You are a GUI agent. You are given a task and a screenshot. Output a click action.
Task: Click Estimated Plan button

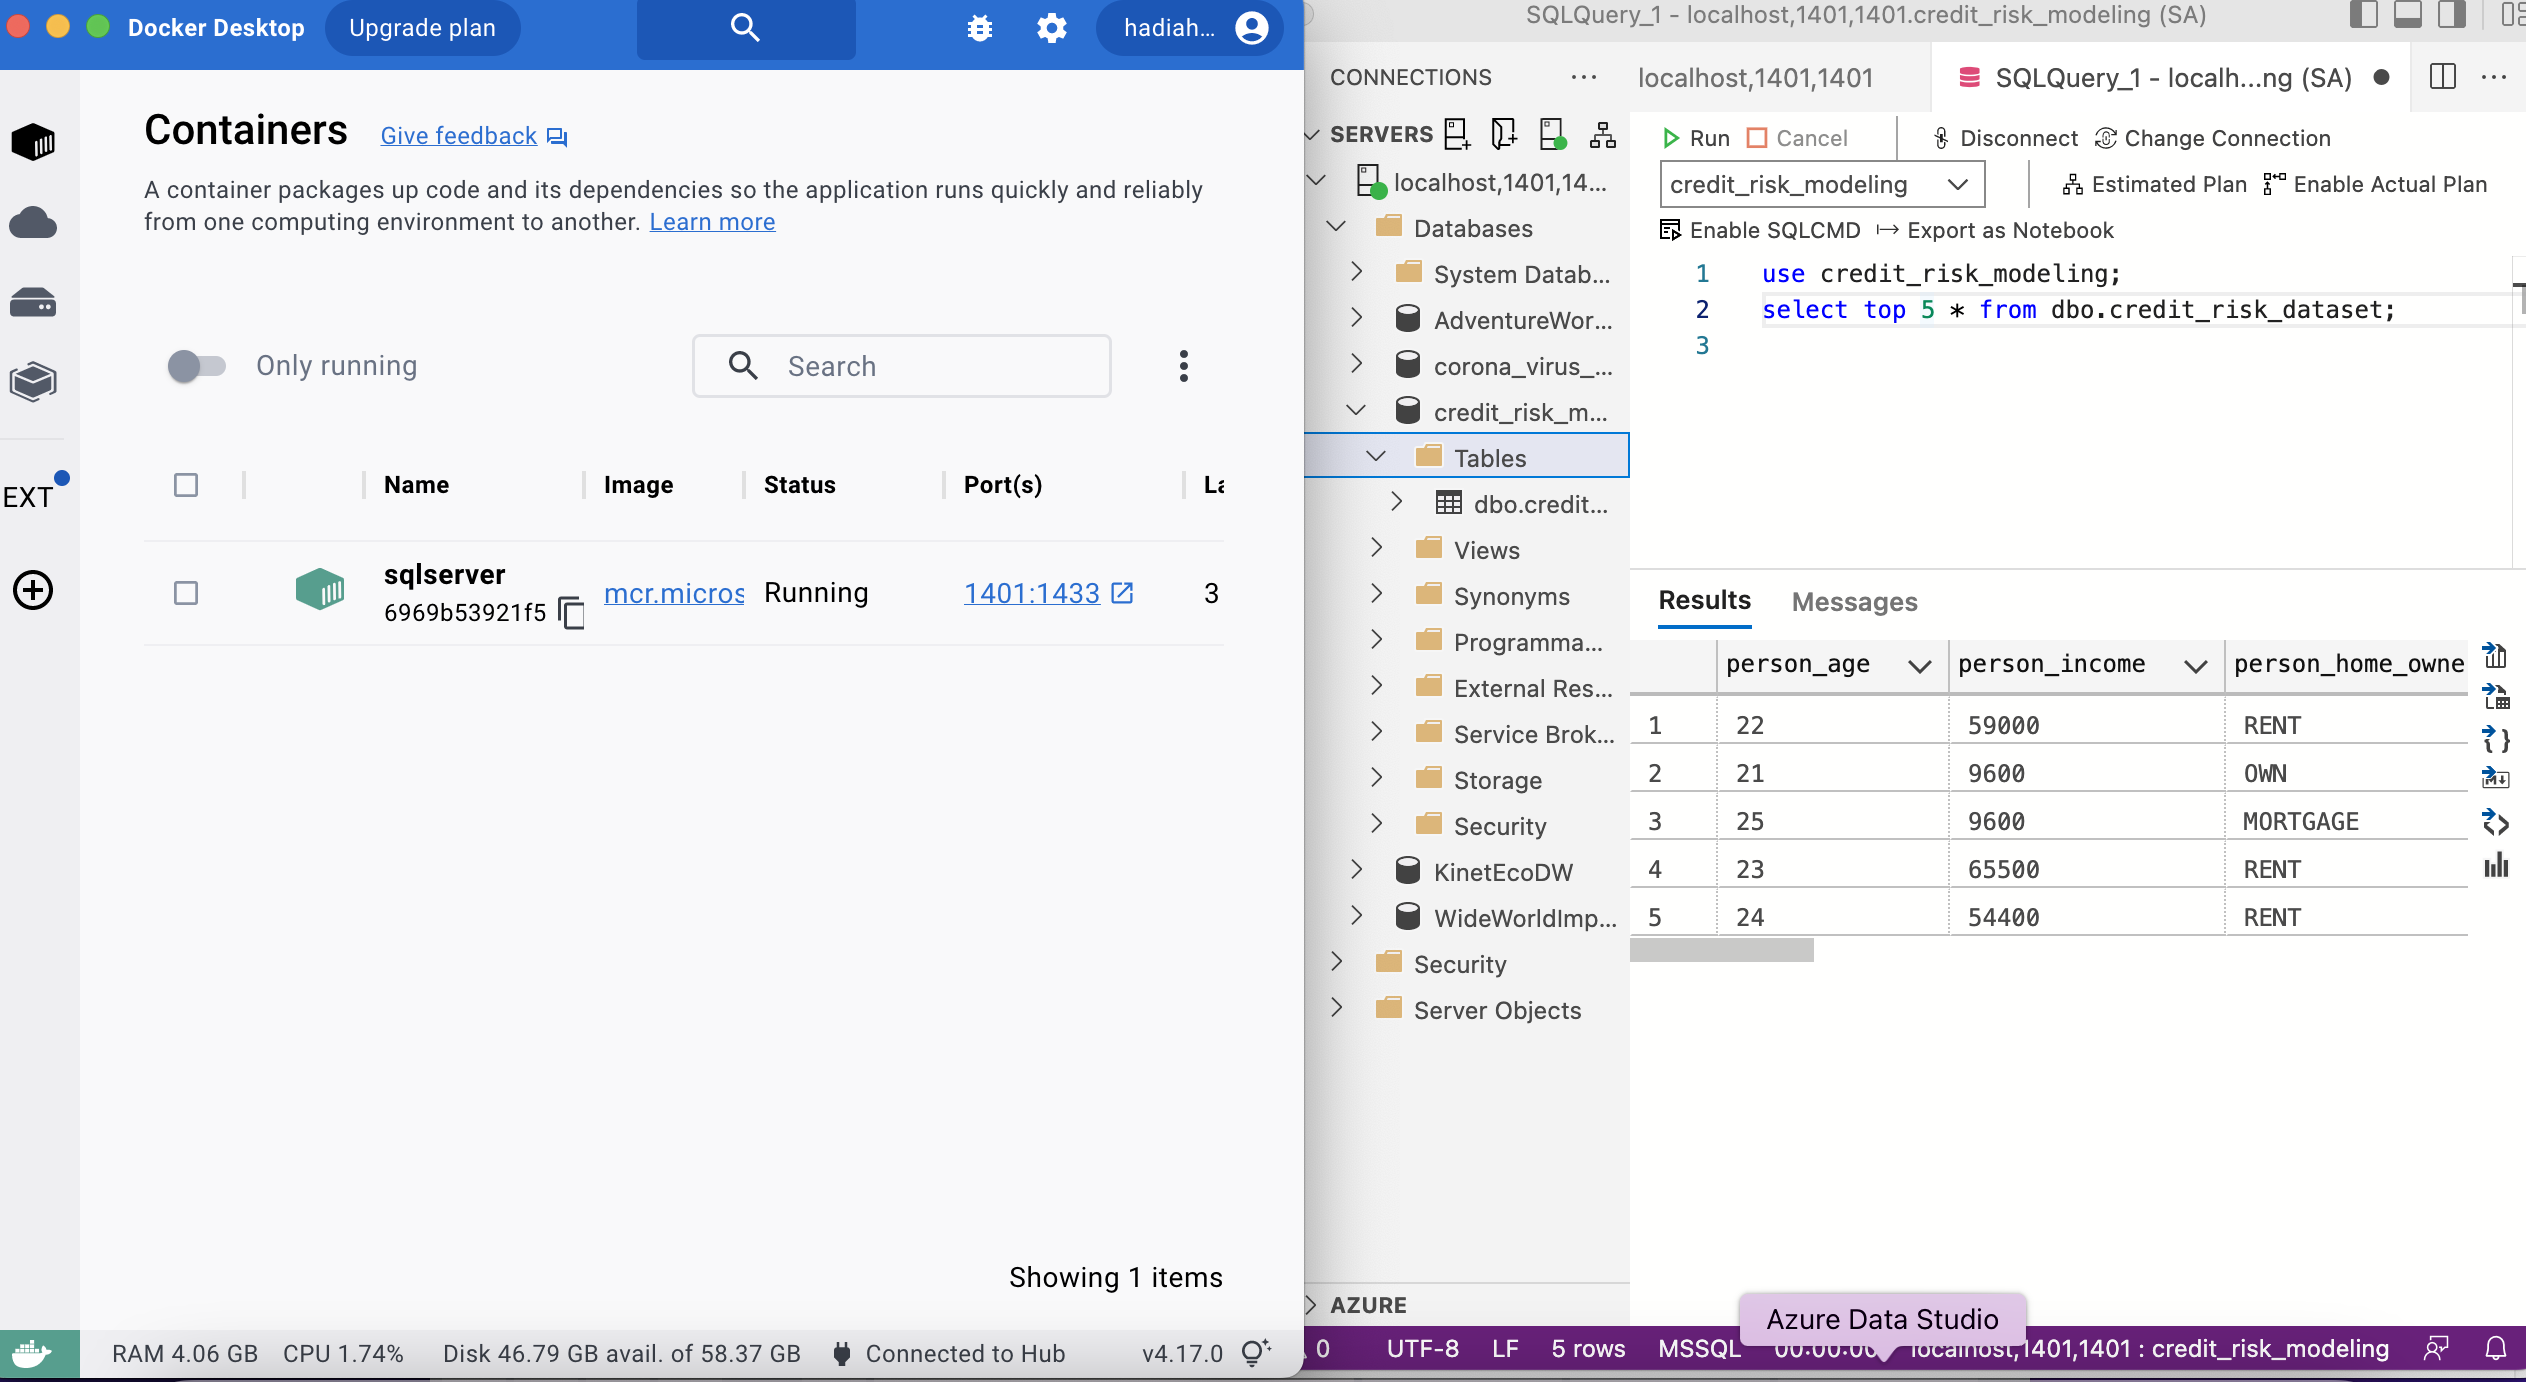(2155, 184)
